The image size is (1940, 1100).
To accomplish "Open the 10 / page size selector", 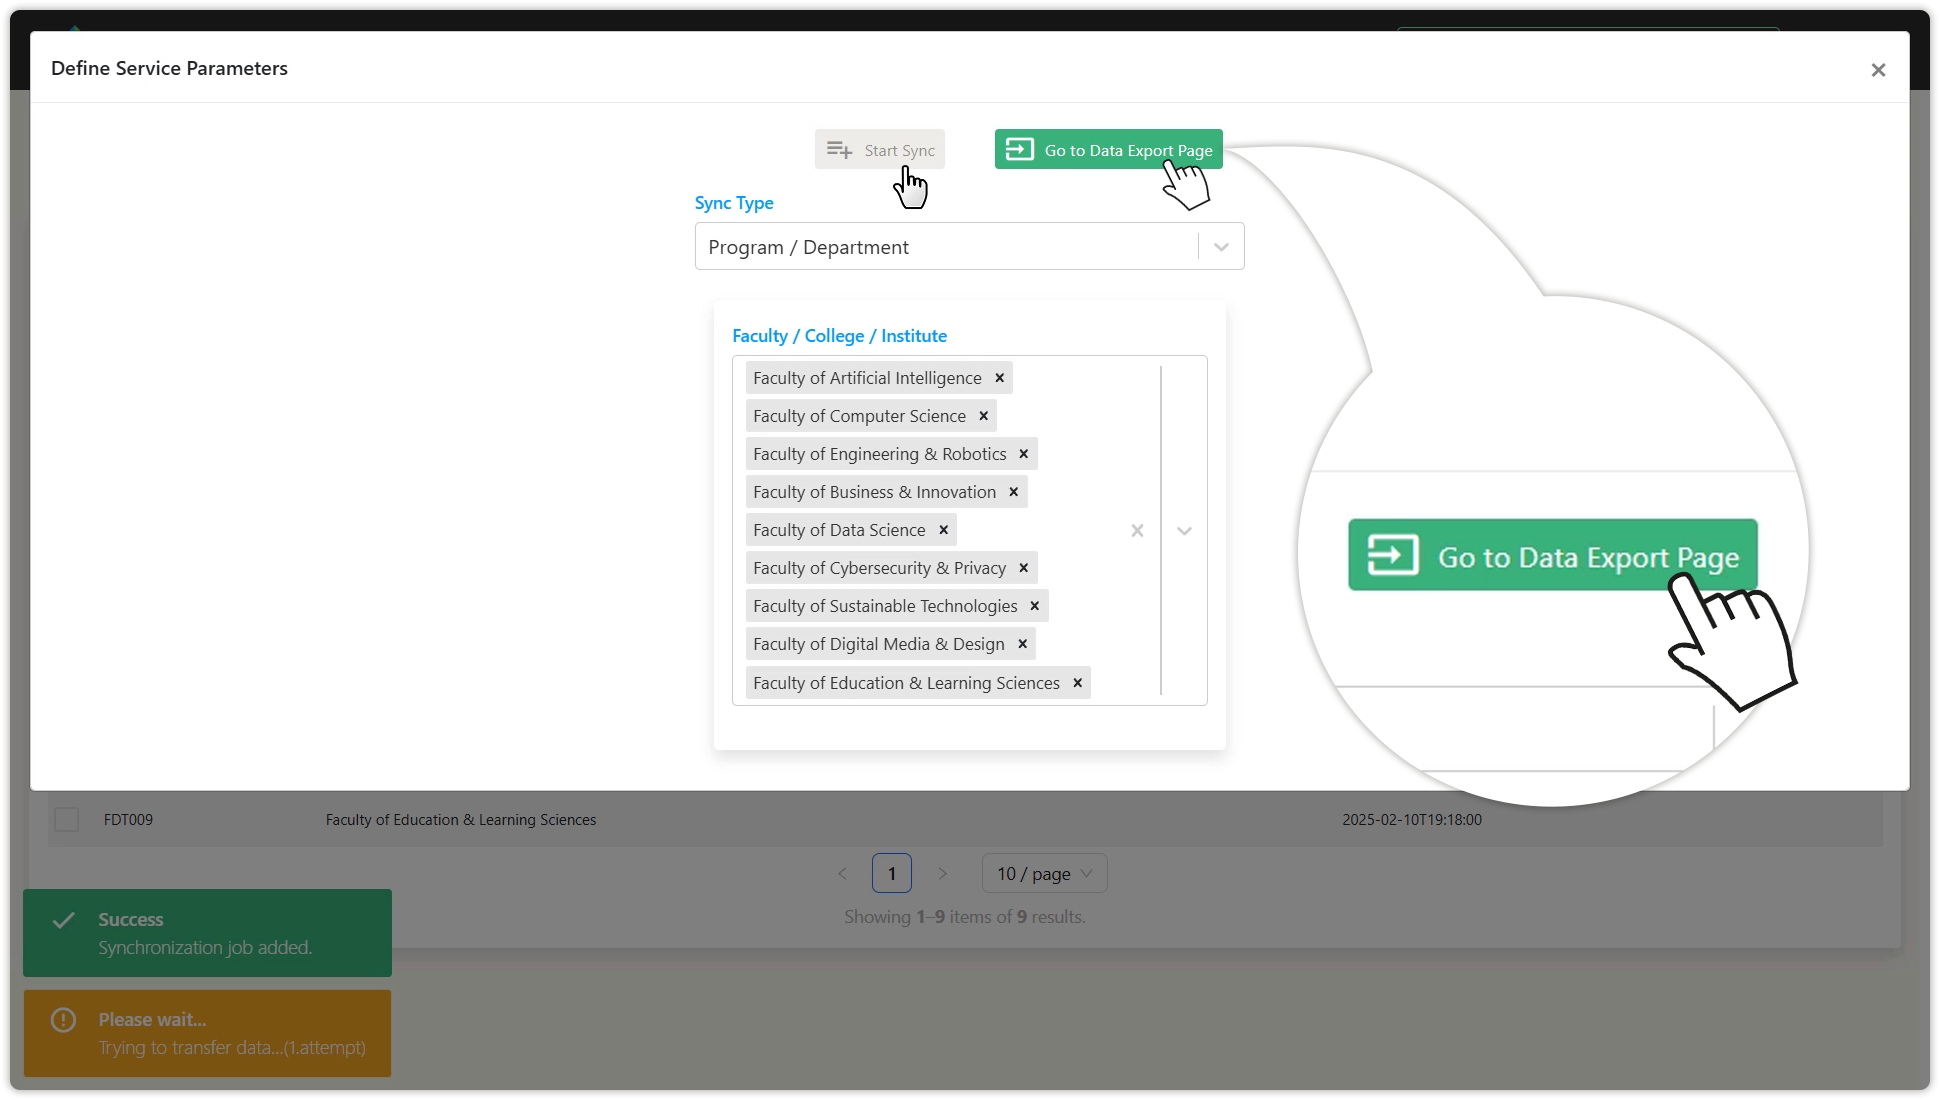I will [x=1044, y=873].
